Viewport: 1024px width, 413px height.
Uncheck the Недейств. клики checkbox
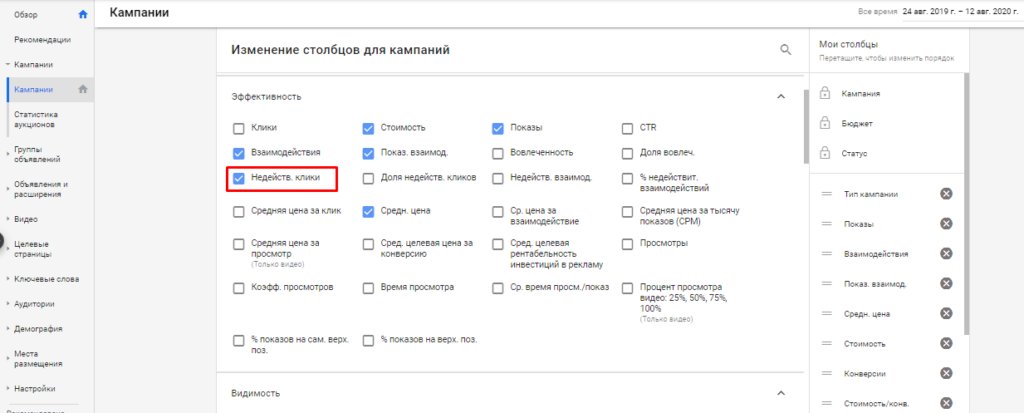[238, 179]
